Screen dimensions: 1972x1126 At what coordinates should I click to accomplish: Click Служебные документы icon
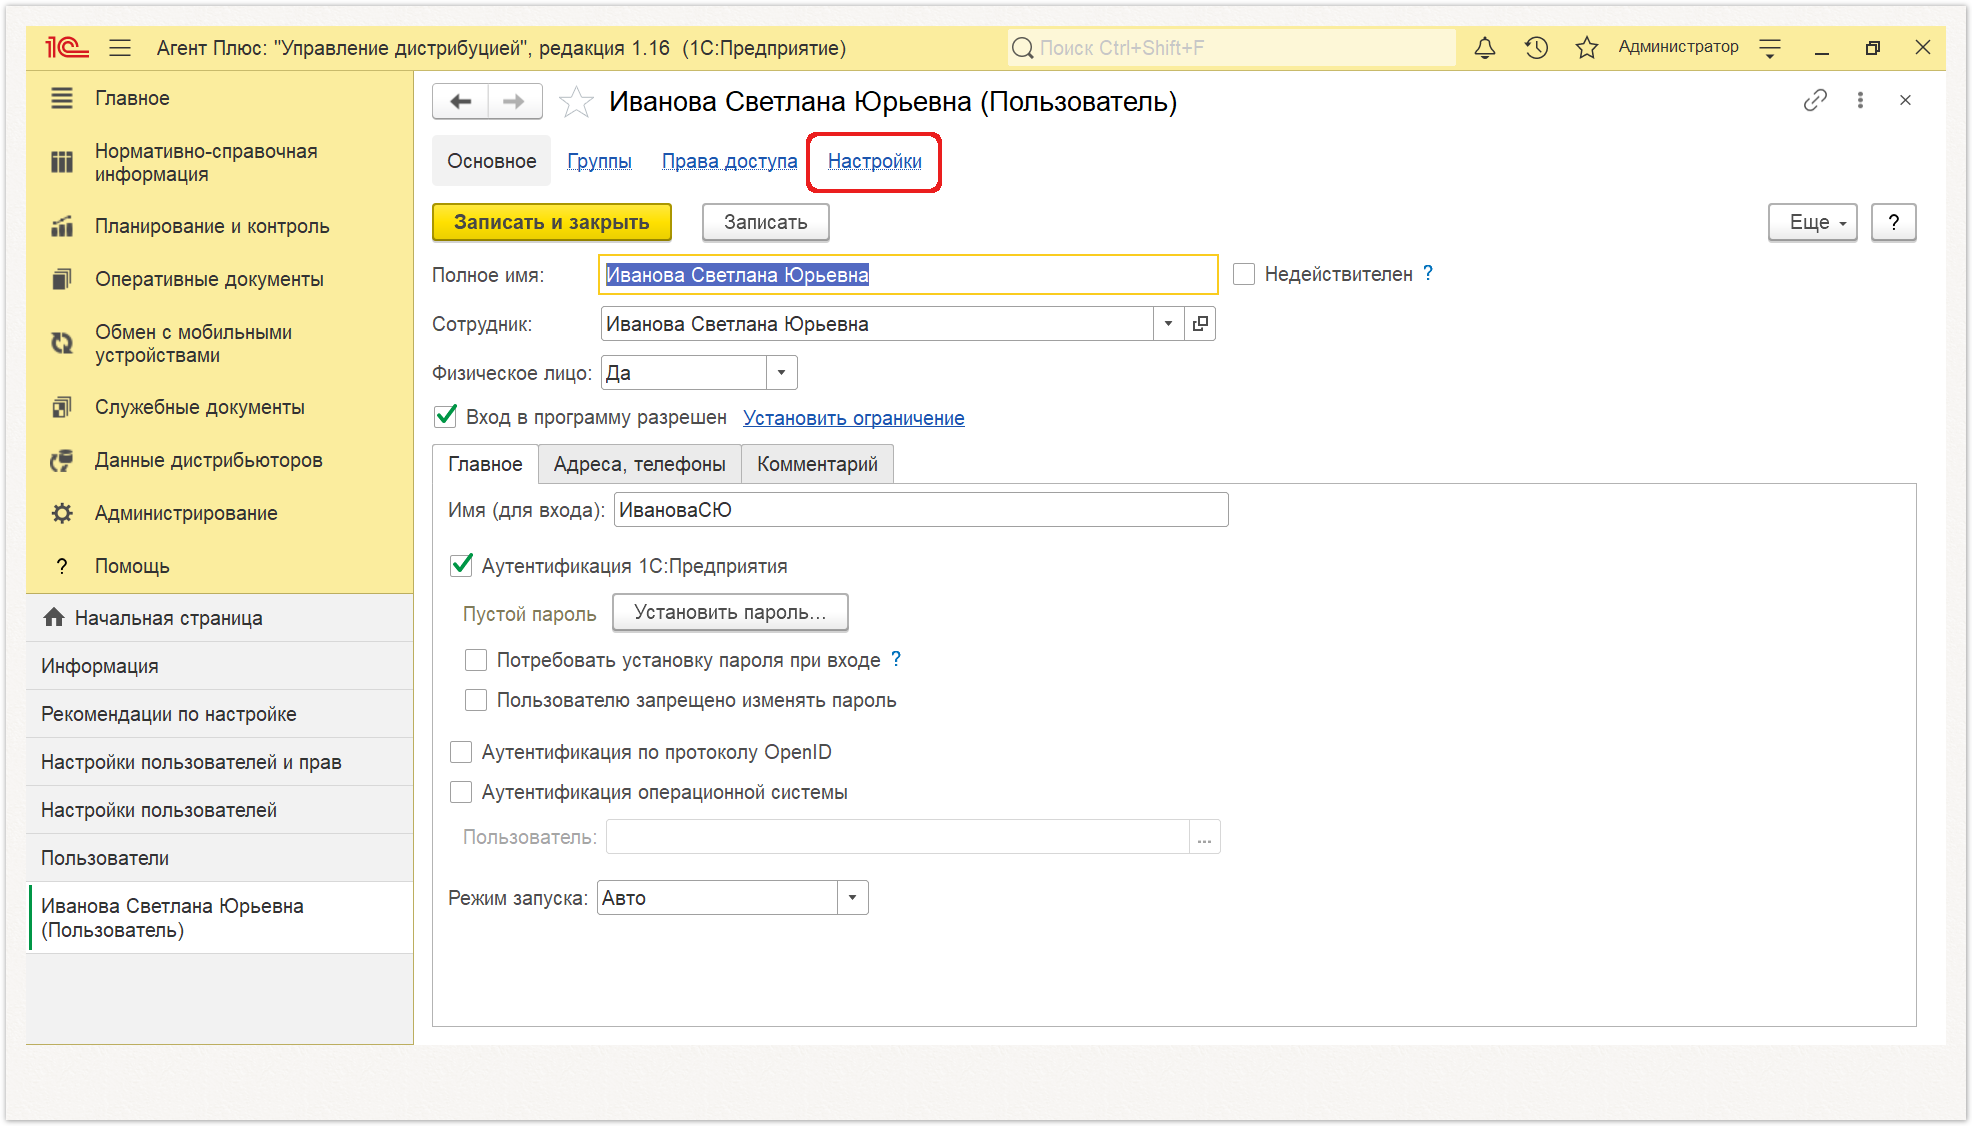62,407
